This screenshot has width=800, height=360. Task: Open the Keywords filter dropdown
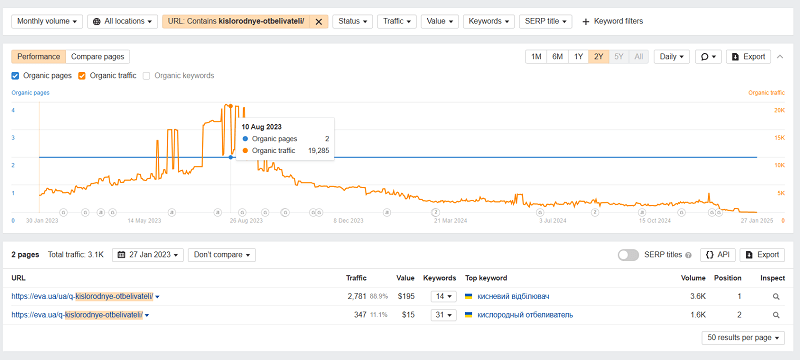(489, 21)
